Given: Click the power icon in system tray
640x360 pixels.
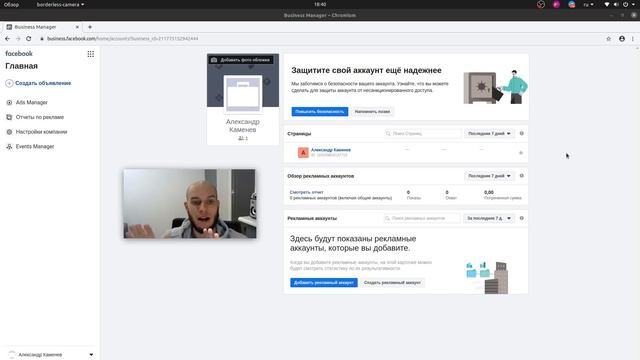Looking at the screenshot, I should [x=625, y=4].
